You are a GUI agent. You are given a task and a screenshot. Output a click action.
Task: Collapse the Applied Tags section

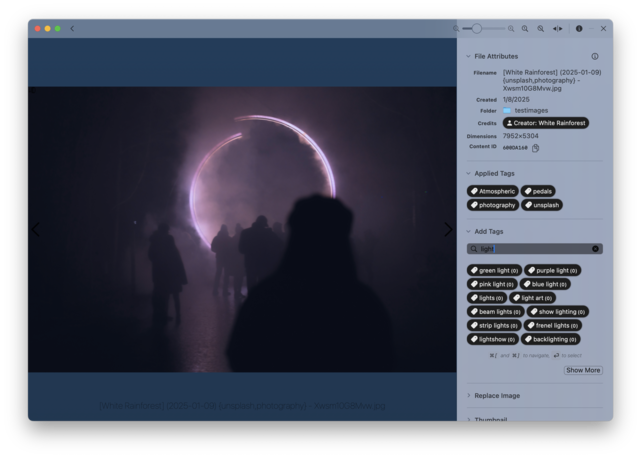[468, 173]
